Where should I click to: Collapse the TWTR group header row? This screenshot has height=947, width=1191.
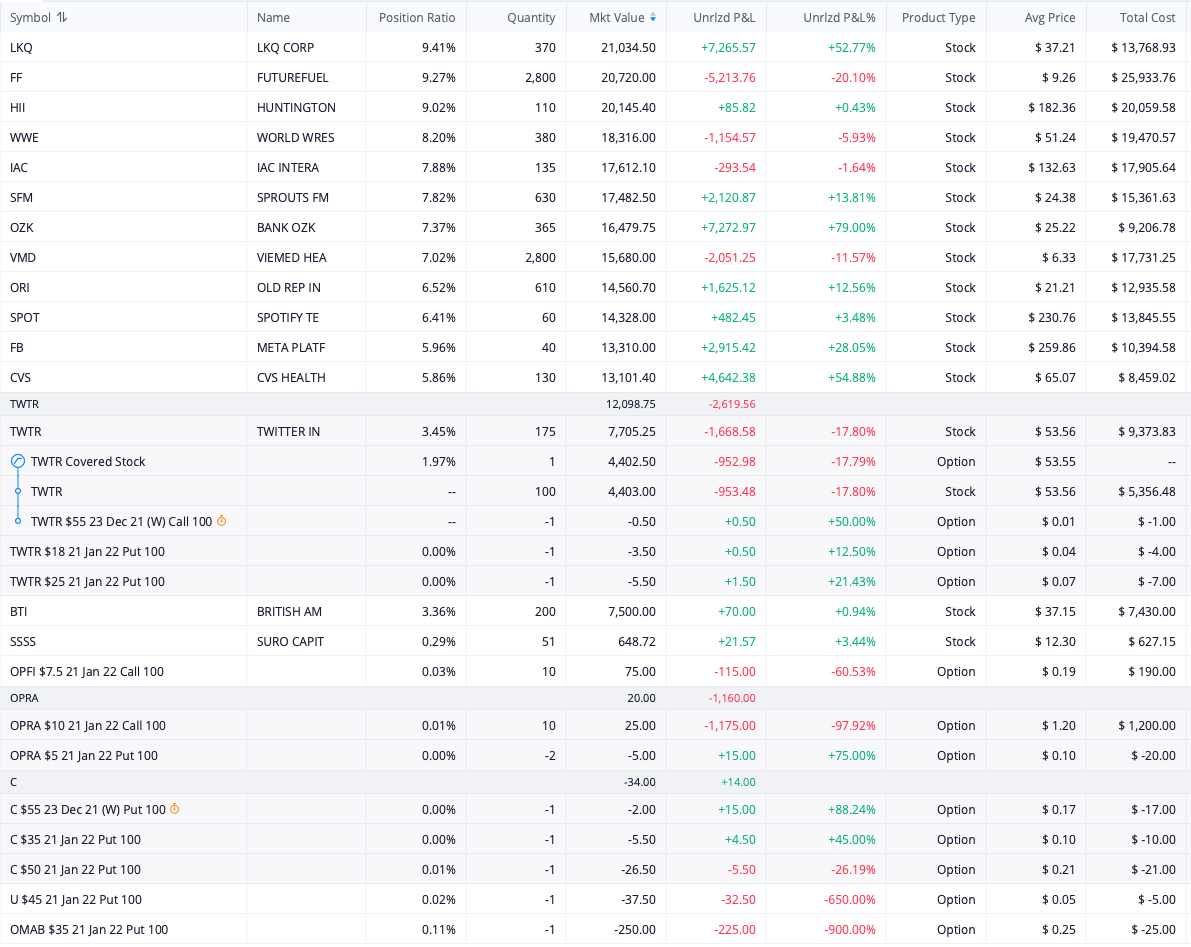click(596, 404)
